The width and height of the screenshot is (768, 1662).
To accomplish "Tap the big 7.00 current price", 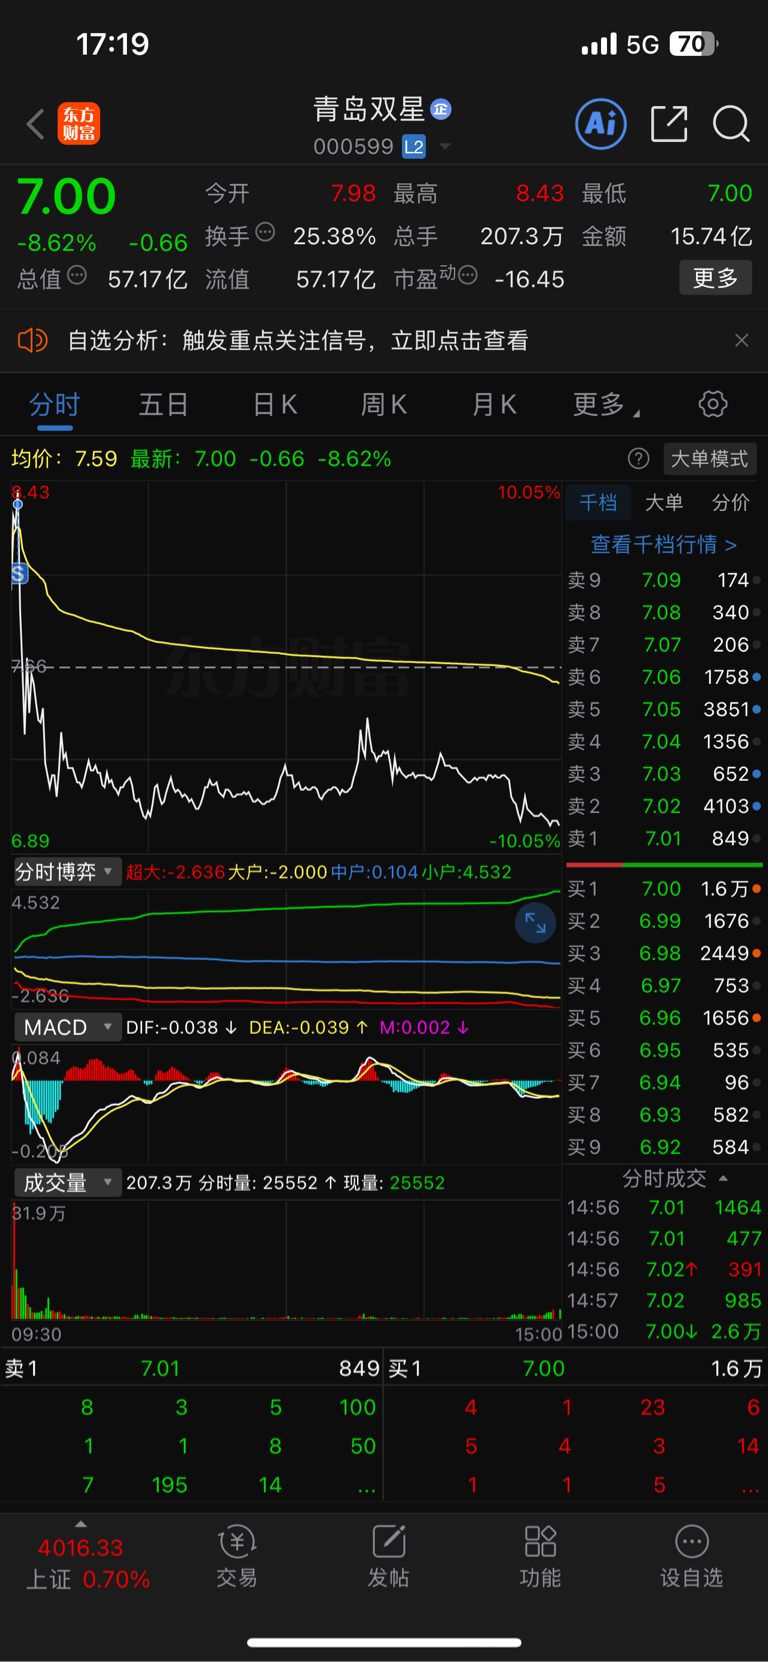I will tap(66, 197).
